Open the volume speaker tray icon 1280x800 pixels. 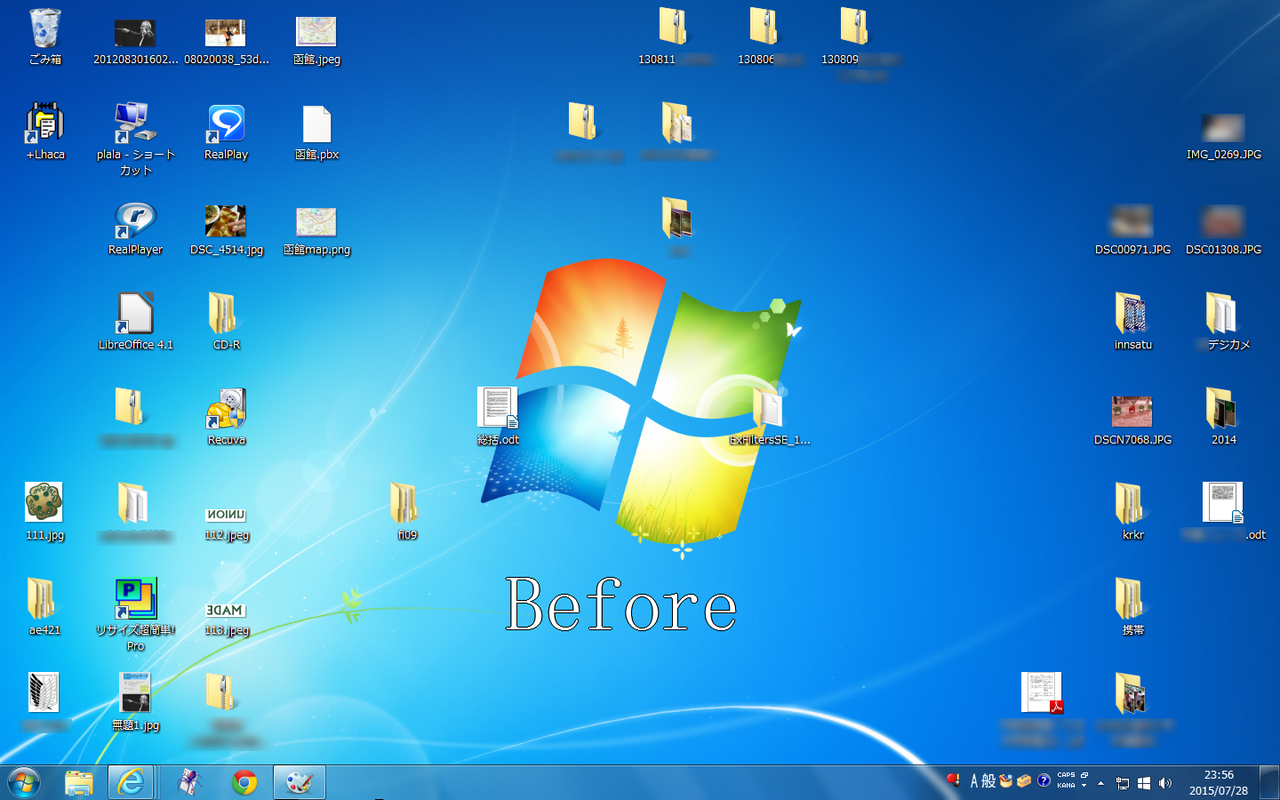[1165, 783]
